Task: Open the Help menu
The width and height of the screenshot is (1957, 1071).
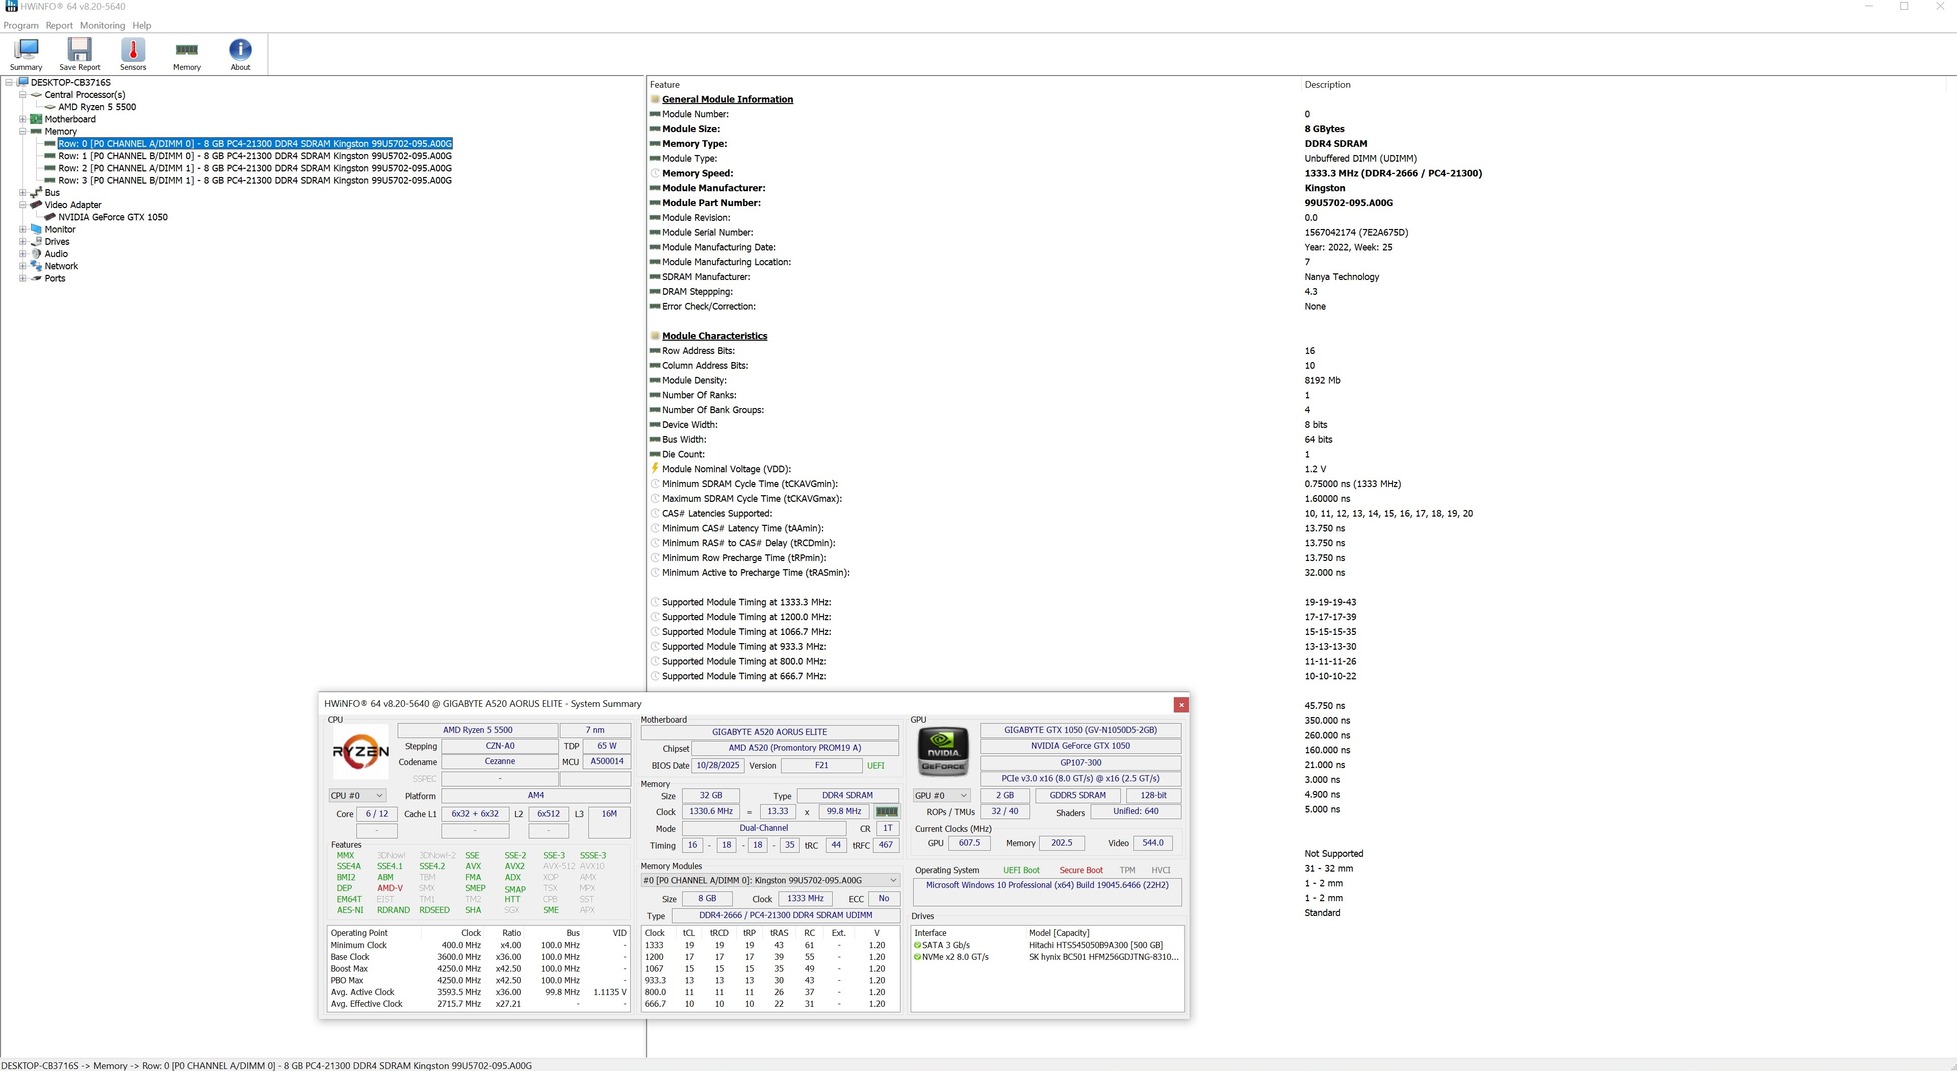Action: tap(142, 25)
